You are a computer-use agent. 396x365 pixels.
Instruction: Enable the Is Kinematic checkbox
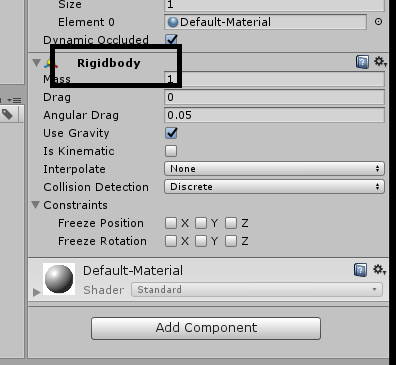tap(171, 151)
